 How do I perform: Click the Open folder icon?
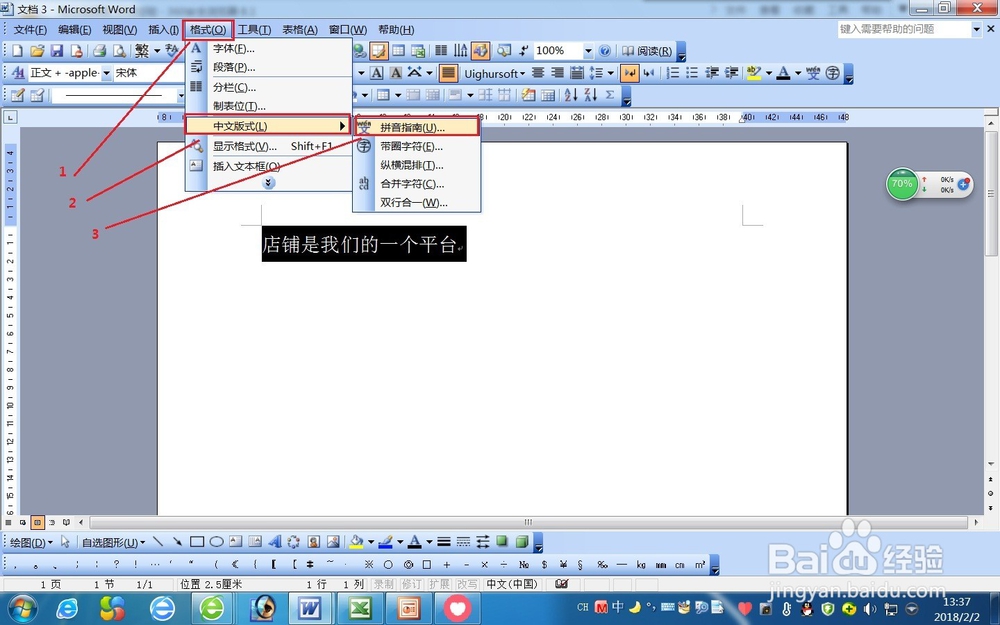pos(37,51)
